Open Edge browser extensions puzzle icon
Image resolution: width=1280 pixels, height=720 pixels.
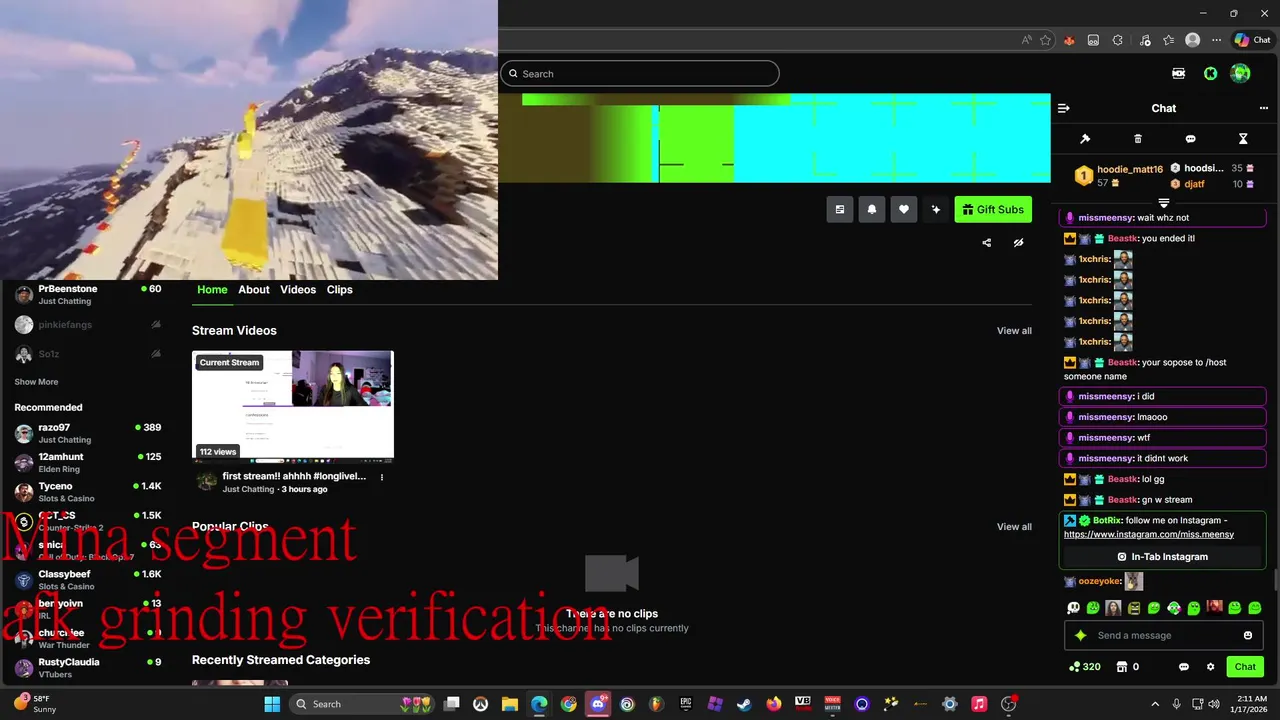1118,40
